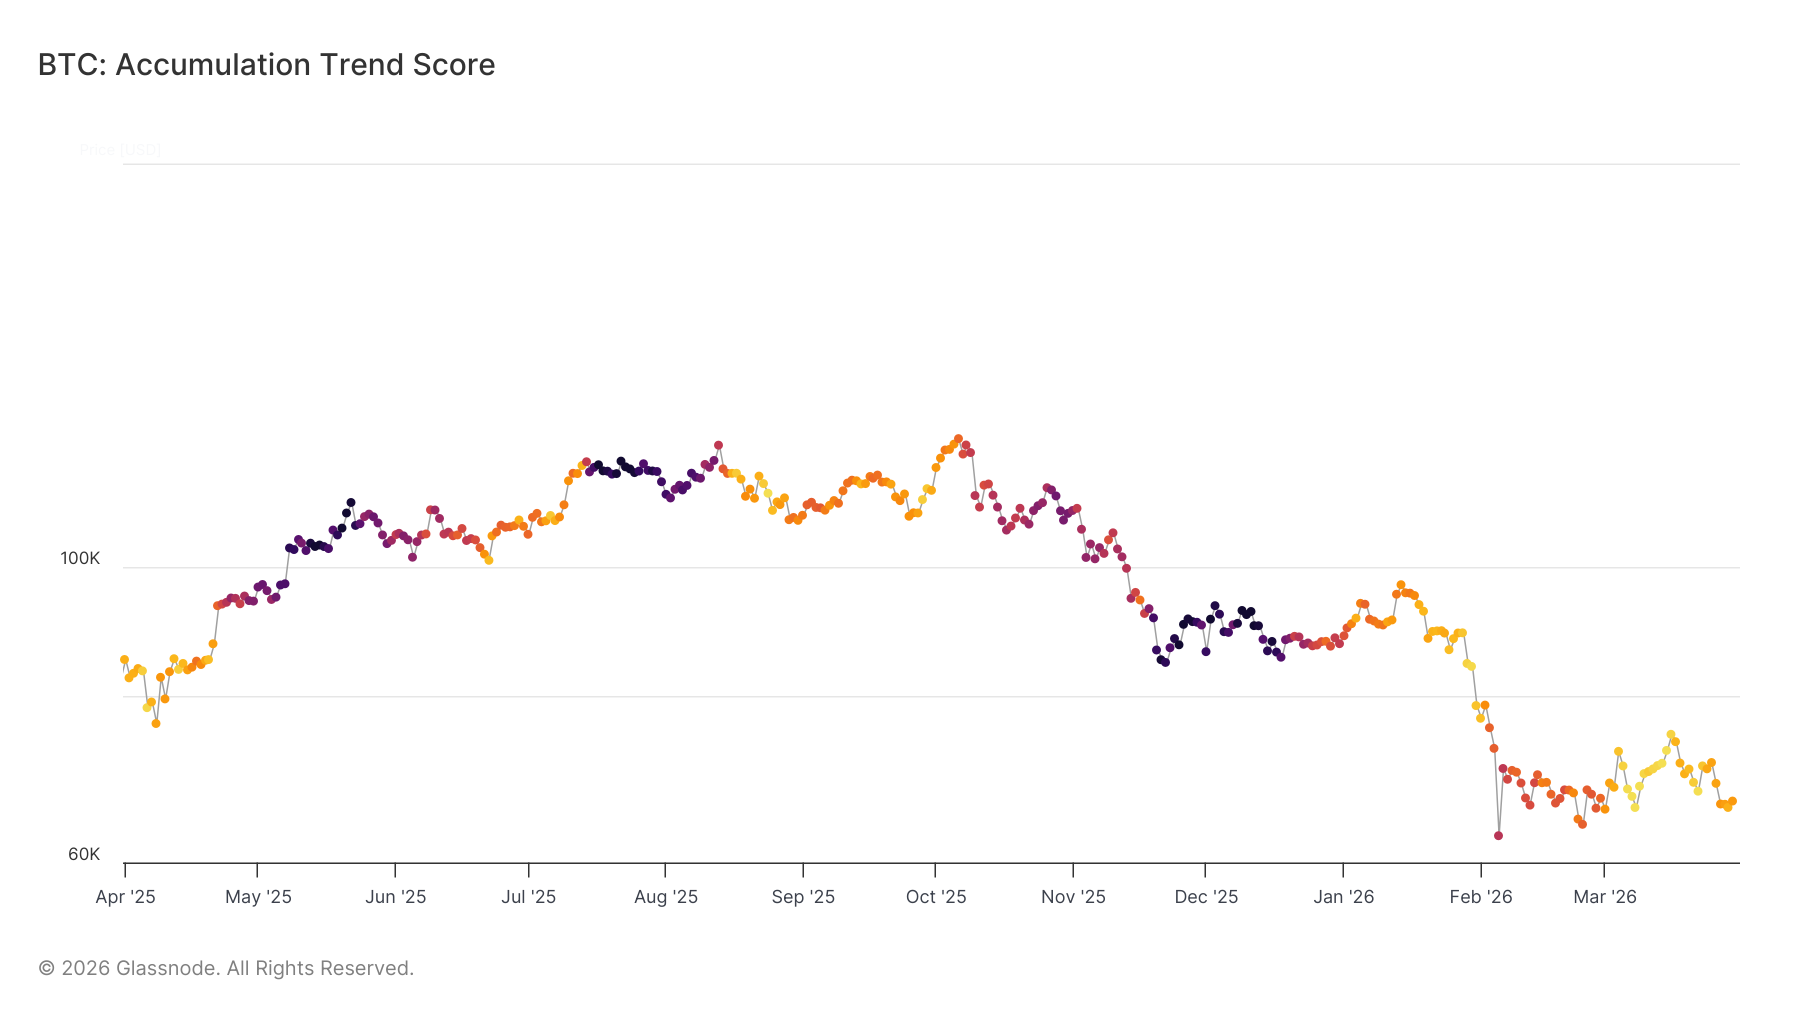This screenshot has height=1013, width=1800.
Task: Select the Sep '25 x-axis label
Action: click(803, 897)
